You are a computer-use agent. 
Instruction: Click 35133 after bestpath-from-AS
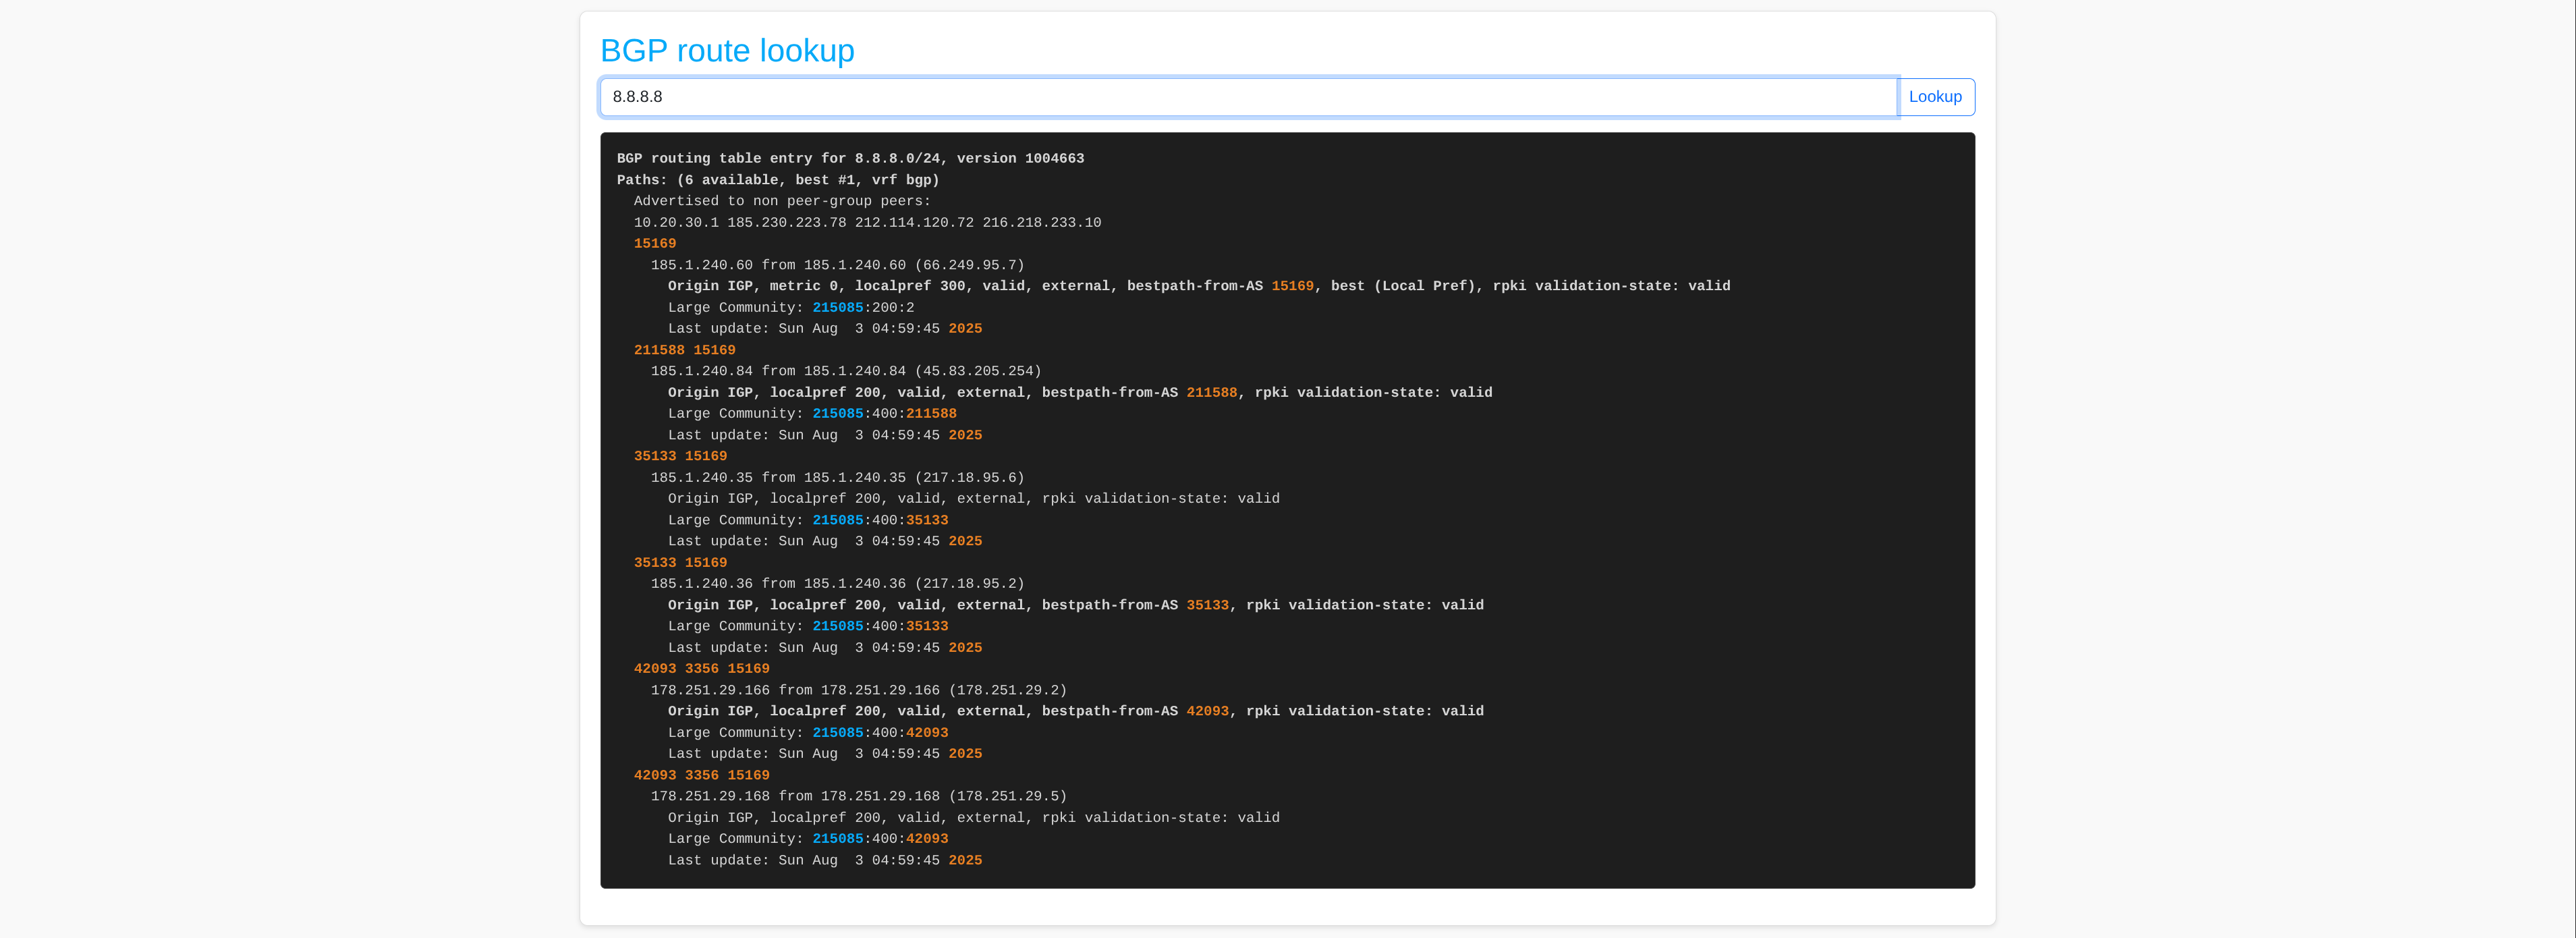(1207, 605)
